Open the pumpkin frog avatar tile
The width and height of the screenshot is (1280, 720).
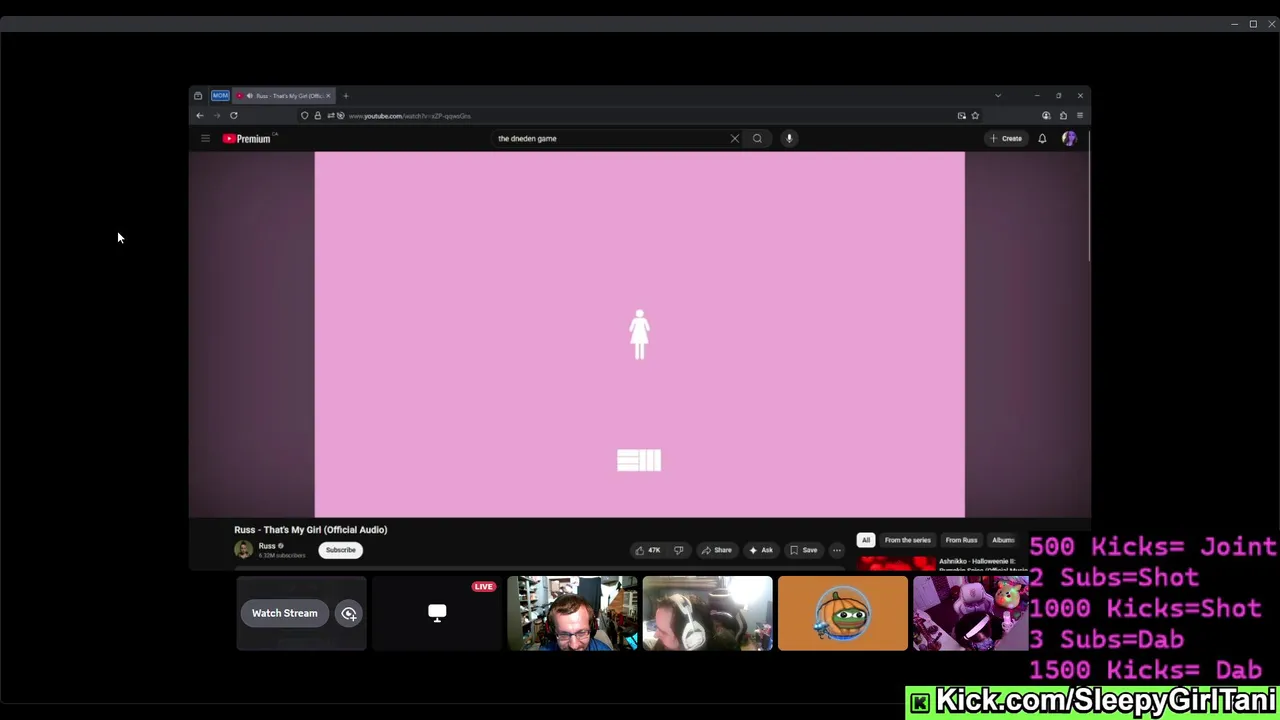[843, 613]
